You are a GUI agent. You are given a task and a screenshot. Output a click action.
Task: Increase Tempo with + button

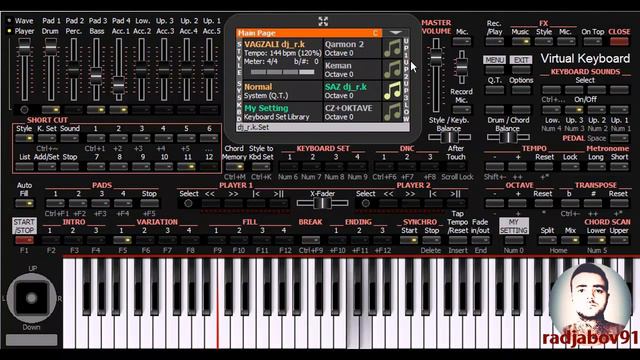click(x=518, y=166)
